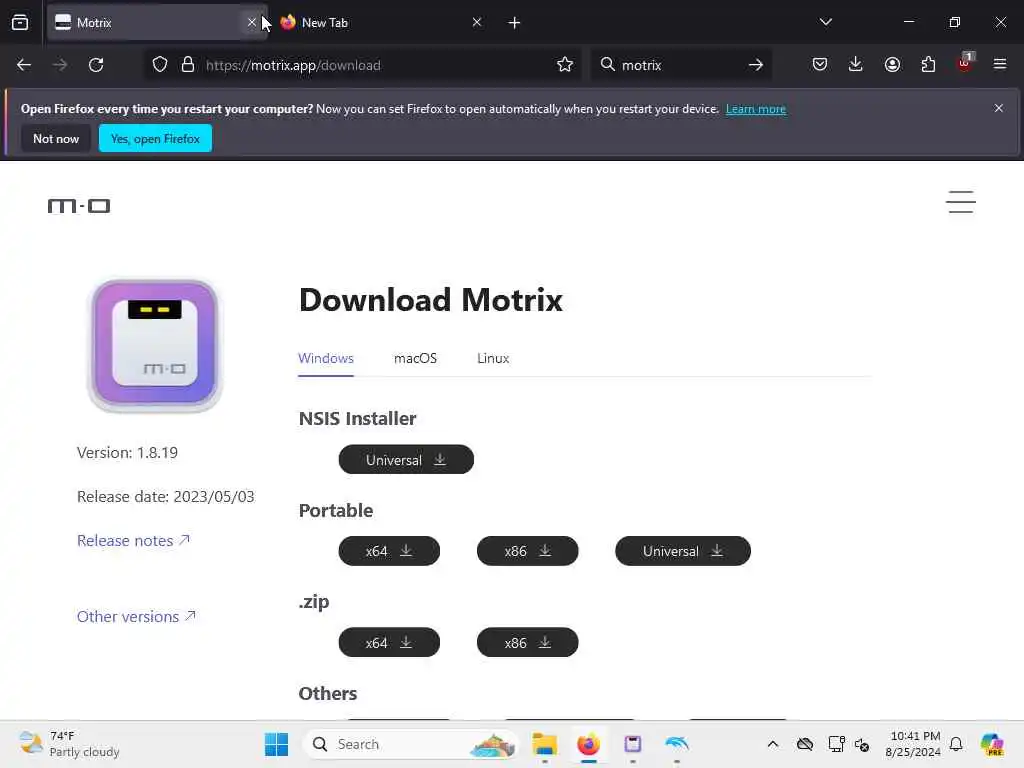Open Firefox View recent browsing icon
Screen dimensions: 1024x768
(x=20, y=23)
